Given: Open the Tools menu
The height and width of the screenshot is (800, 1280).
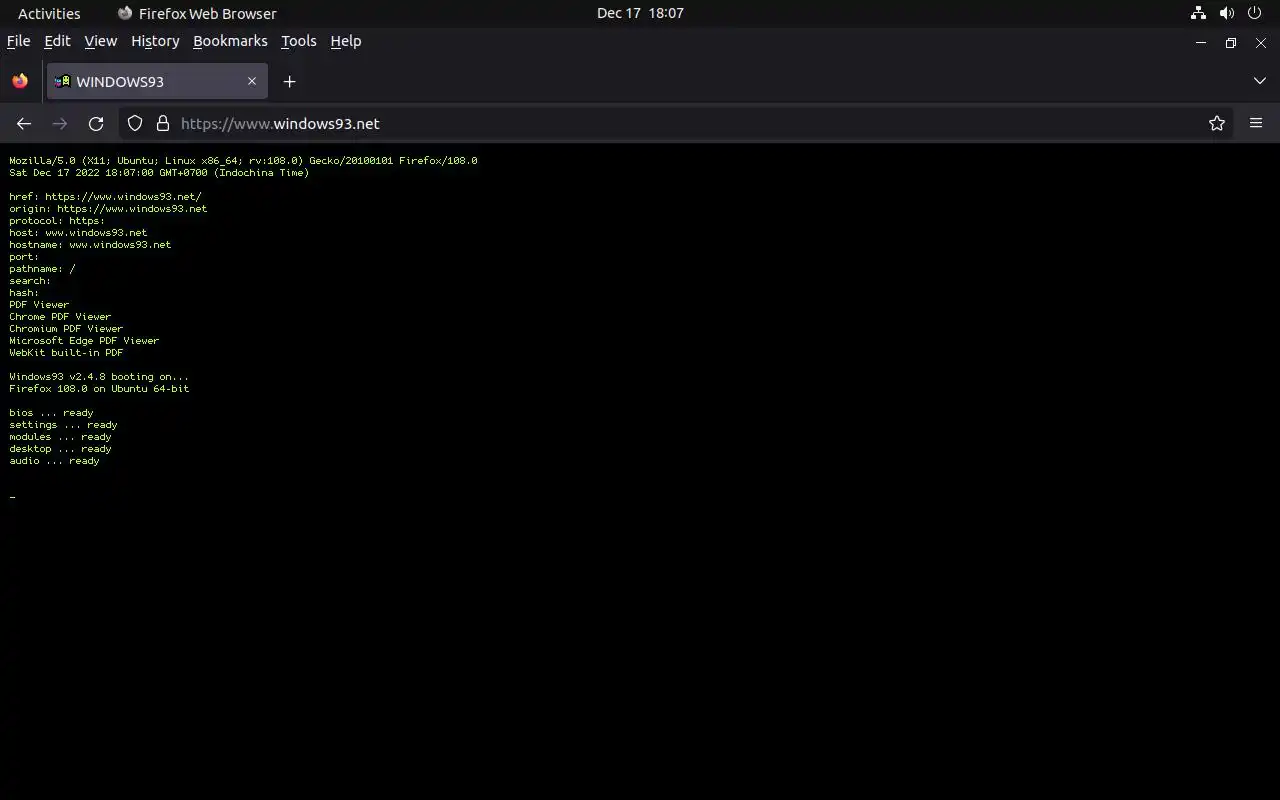Looking at the screenshot, I should tap(299, 41).
